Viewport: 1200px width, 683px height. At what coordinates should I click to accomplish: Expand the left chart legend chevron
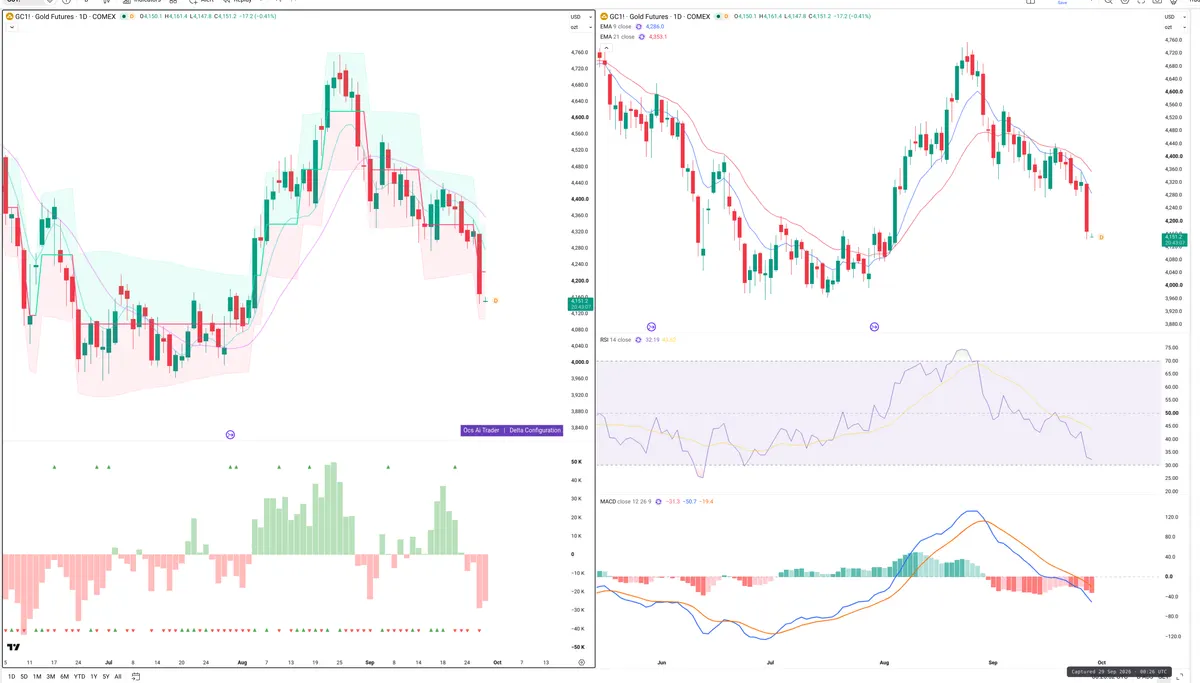click(10, 28)
